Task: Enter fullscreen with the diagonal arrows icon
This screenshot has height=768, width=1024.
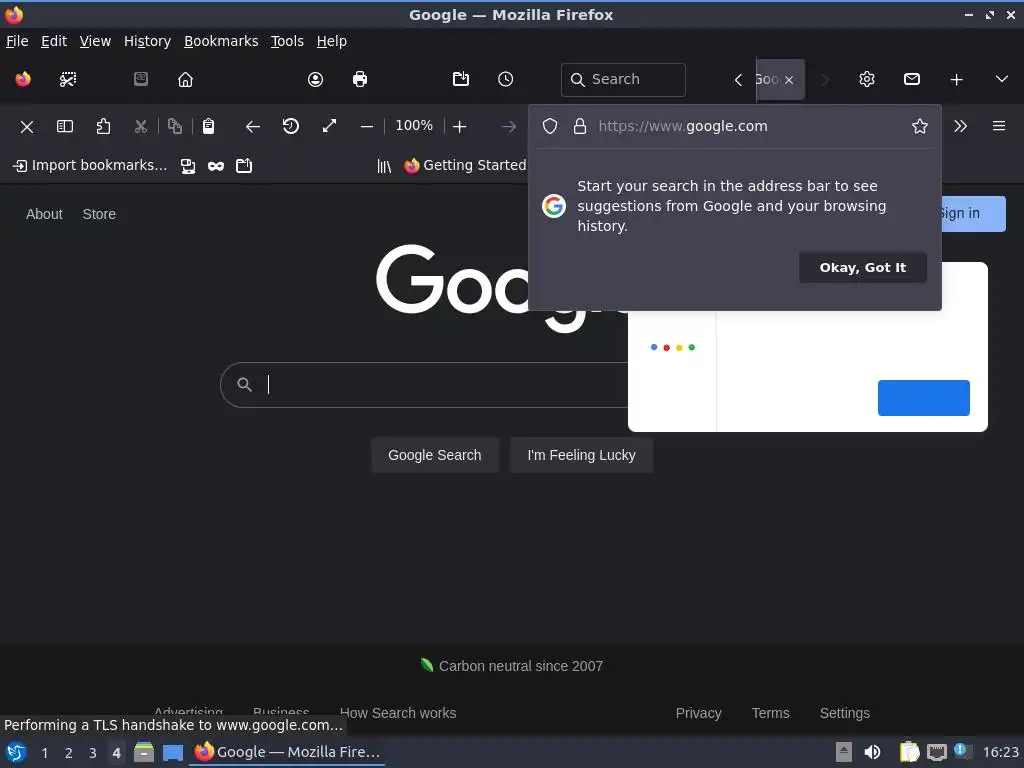Action: [x=329, y=126]
